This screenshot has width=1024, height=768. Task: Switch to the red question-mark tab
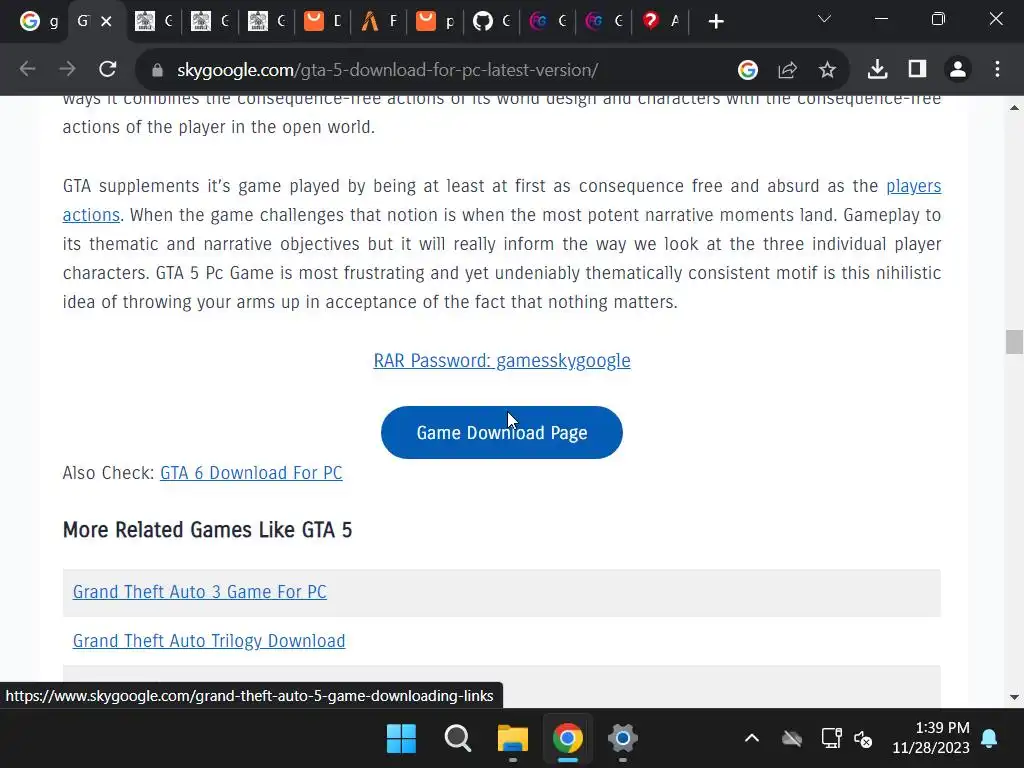[661, 22]
